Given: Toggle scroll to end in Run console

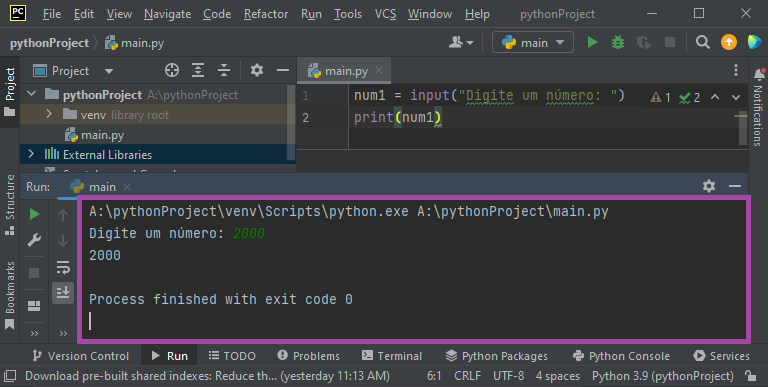Looking at the screenshot, I should [x=63, y=292].
